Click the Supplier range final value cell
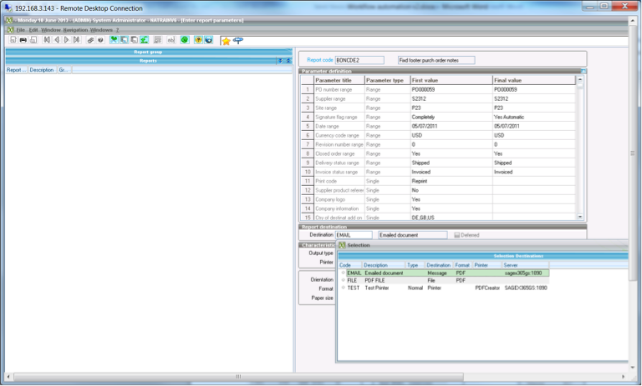 click(x=534, y=99)
